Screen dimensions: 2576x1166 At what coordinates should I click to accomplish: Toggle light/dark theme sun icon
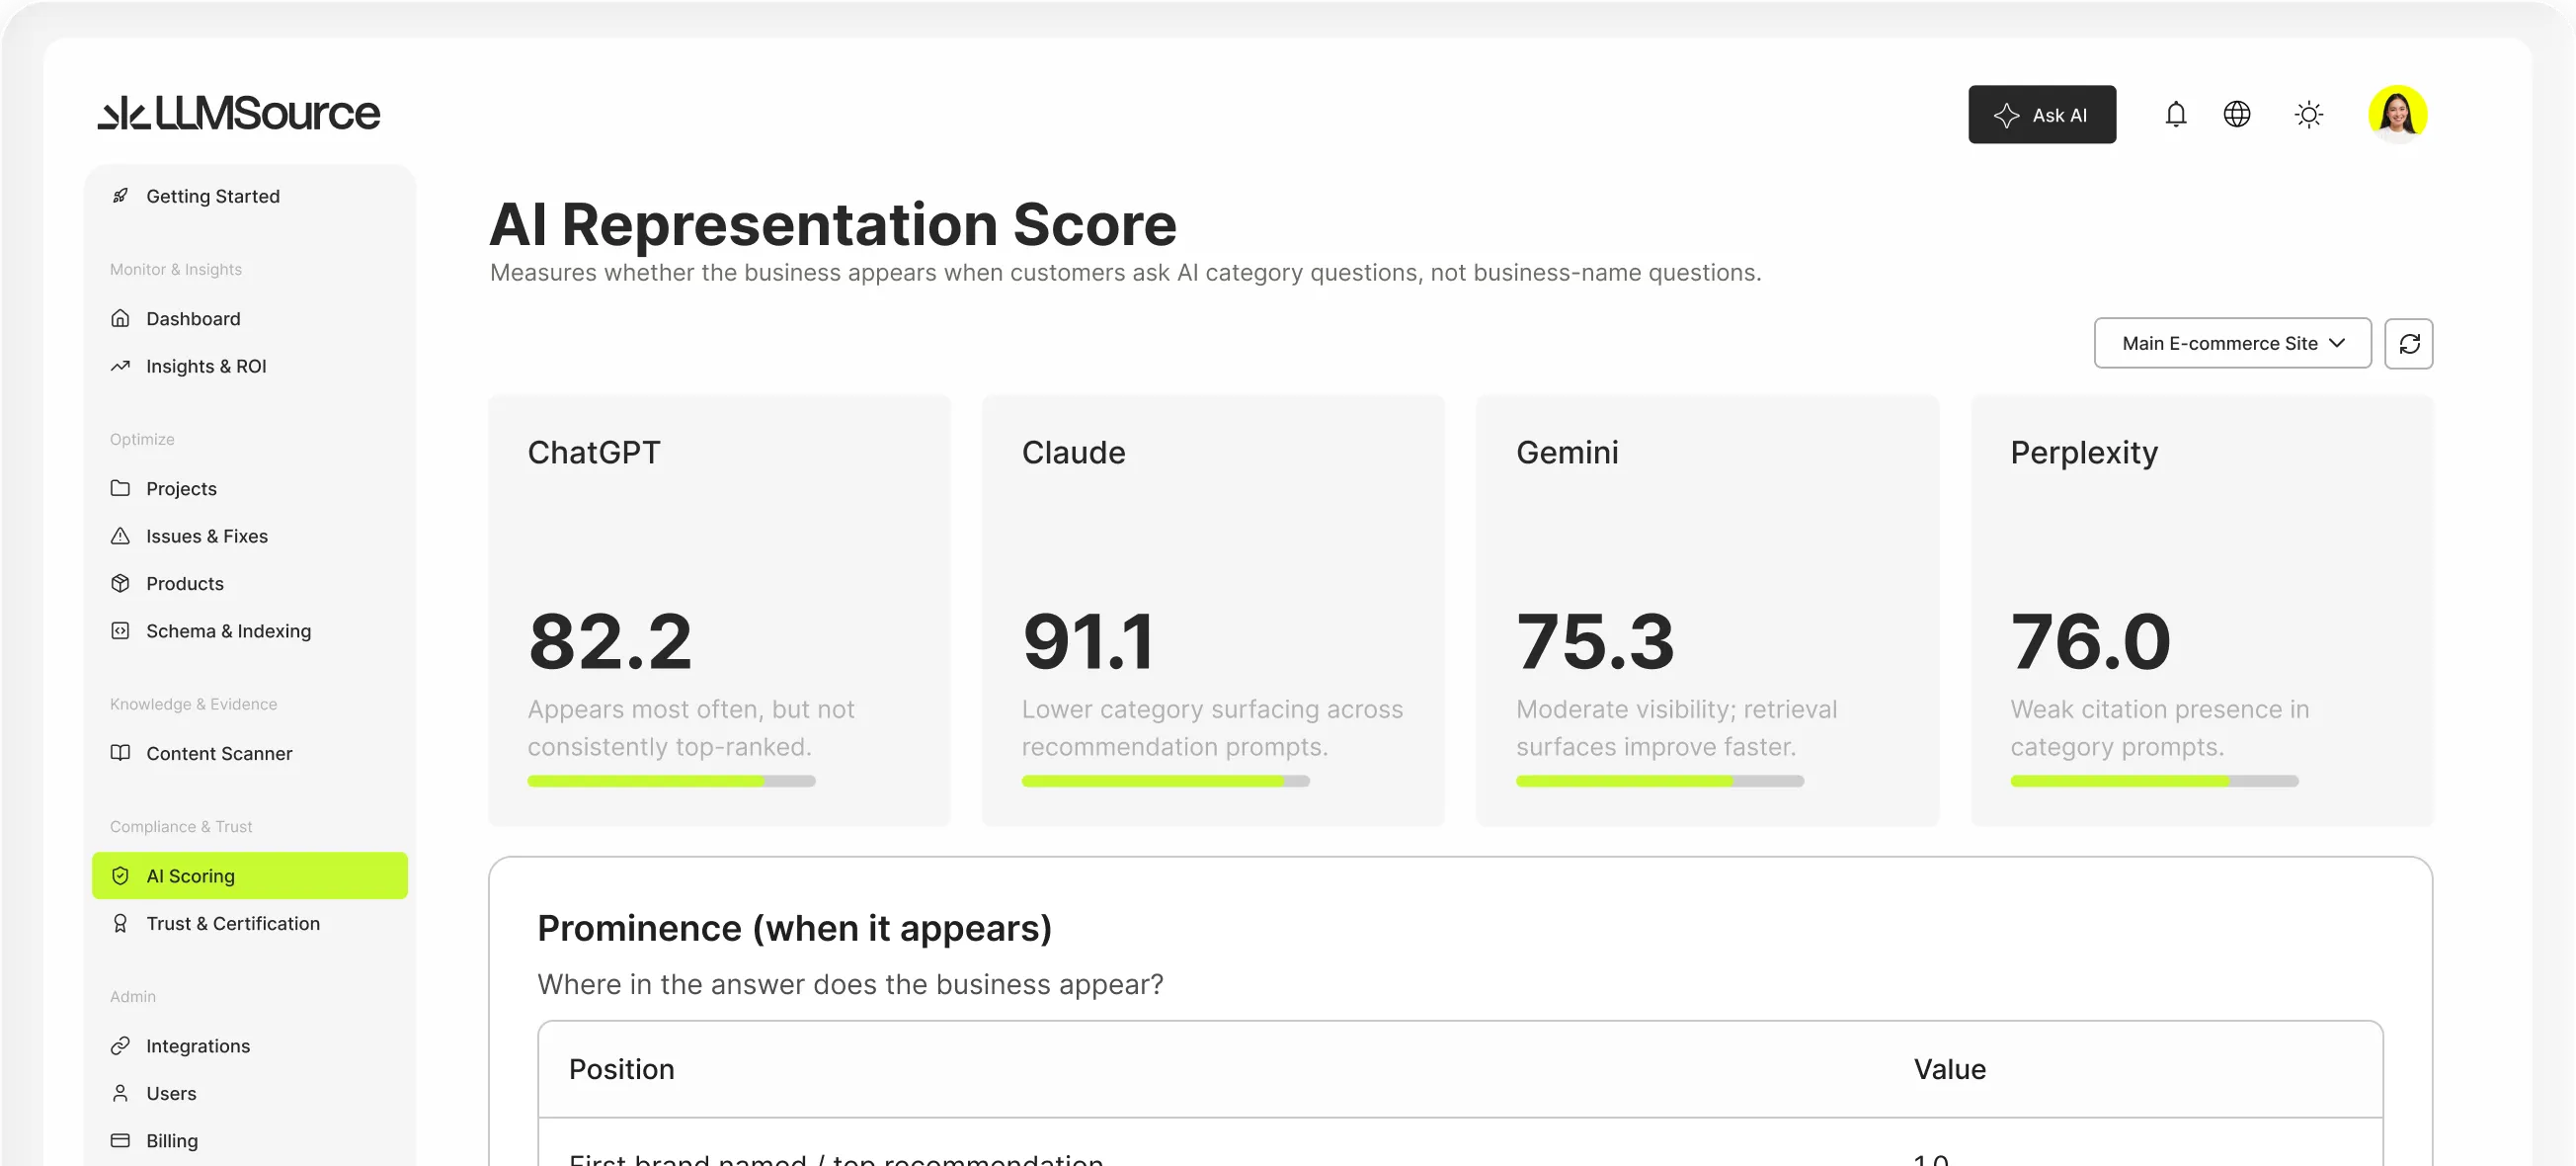point(2308,114)
